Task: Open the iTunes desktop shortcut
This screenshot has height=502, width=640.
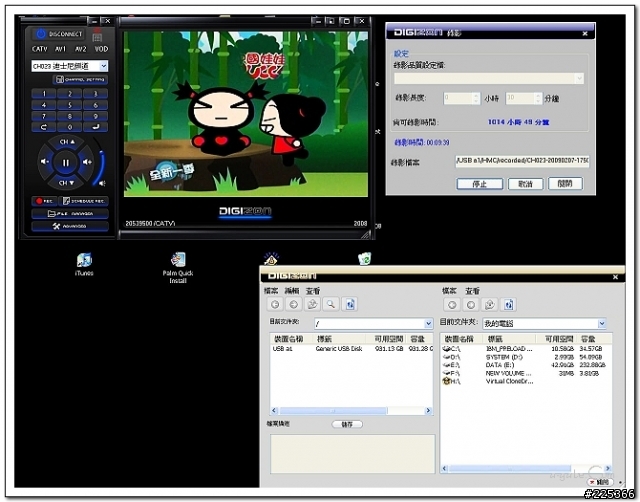Action: [84, 264]
